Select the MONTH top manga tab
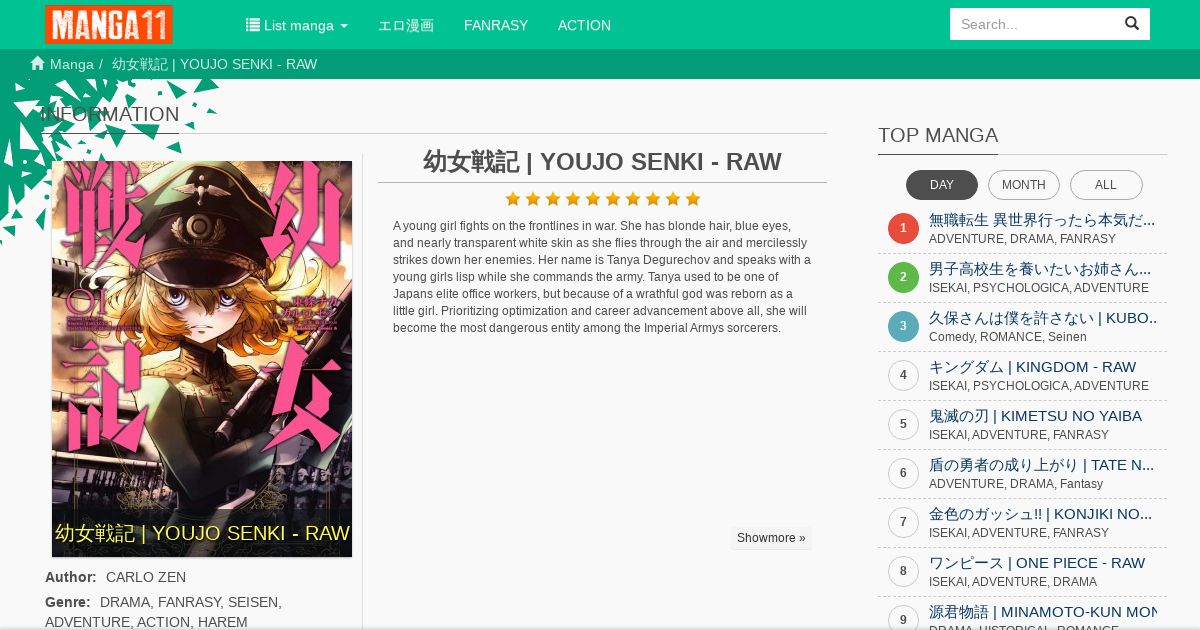Viewport: 1200px width, 630px height. click(1024, 185)
